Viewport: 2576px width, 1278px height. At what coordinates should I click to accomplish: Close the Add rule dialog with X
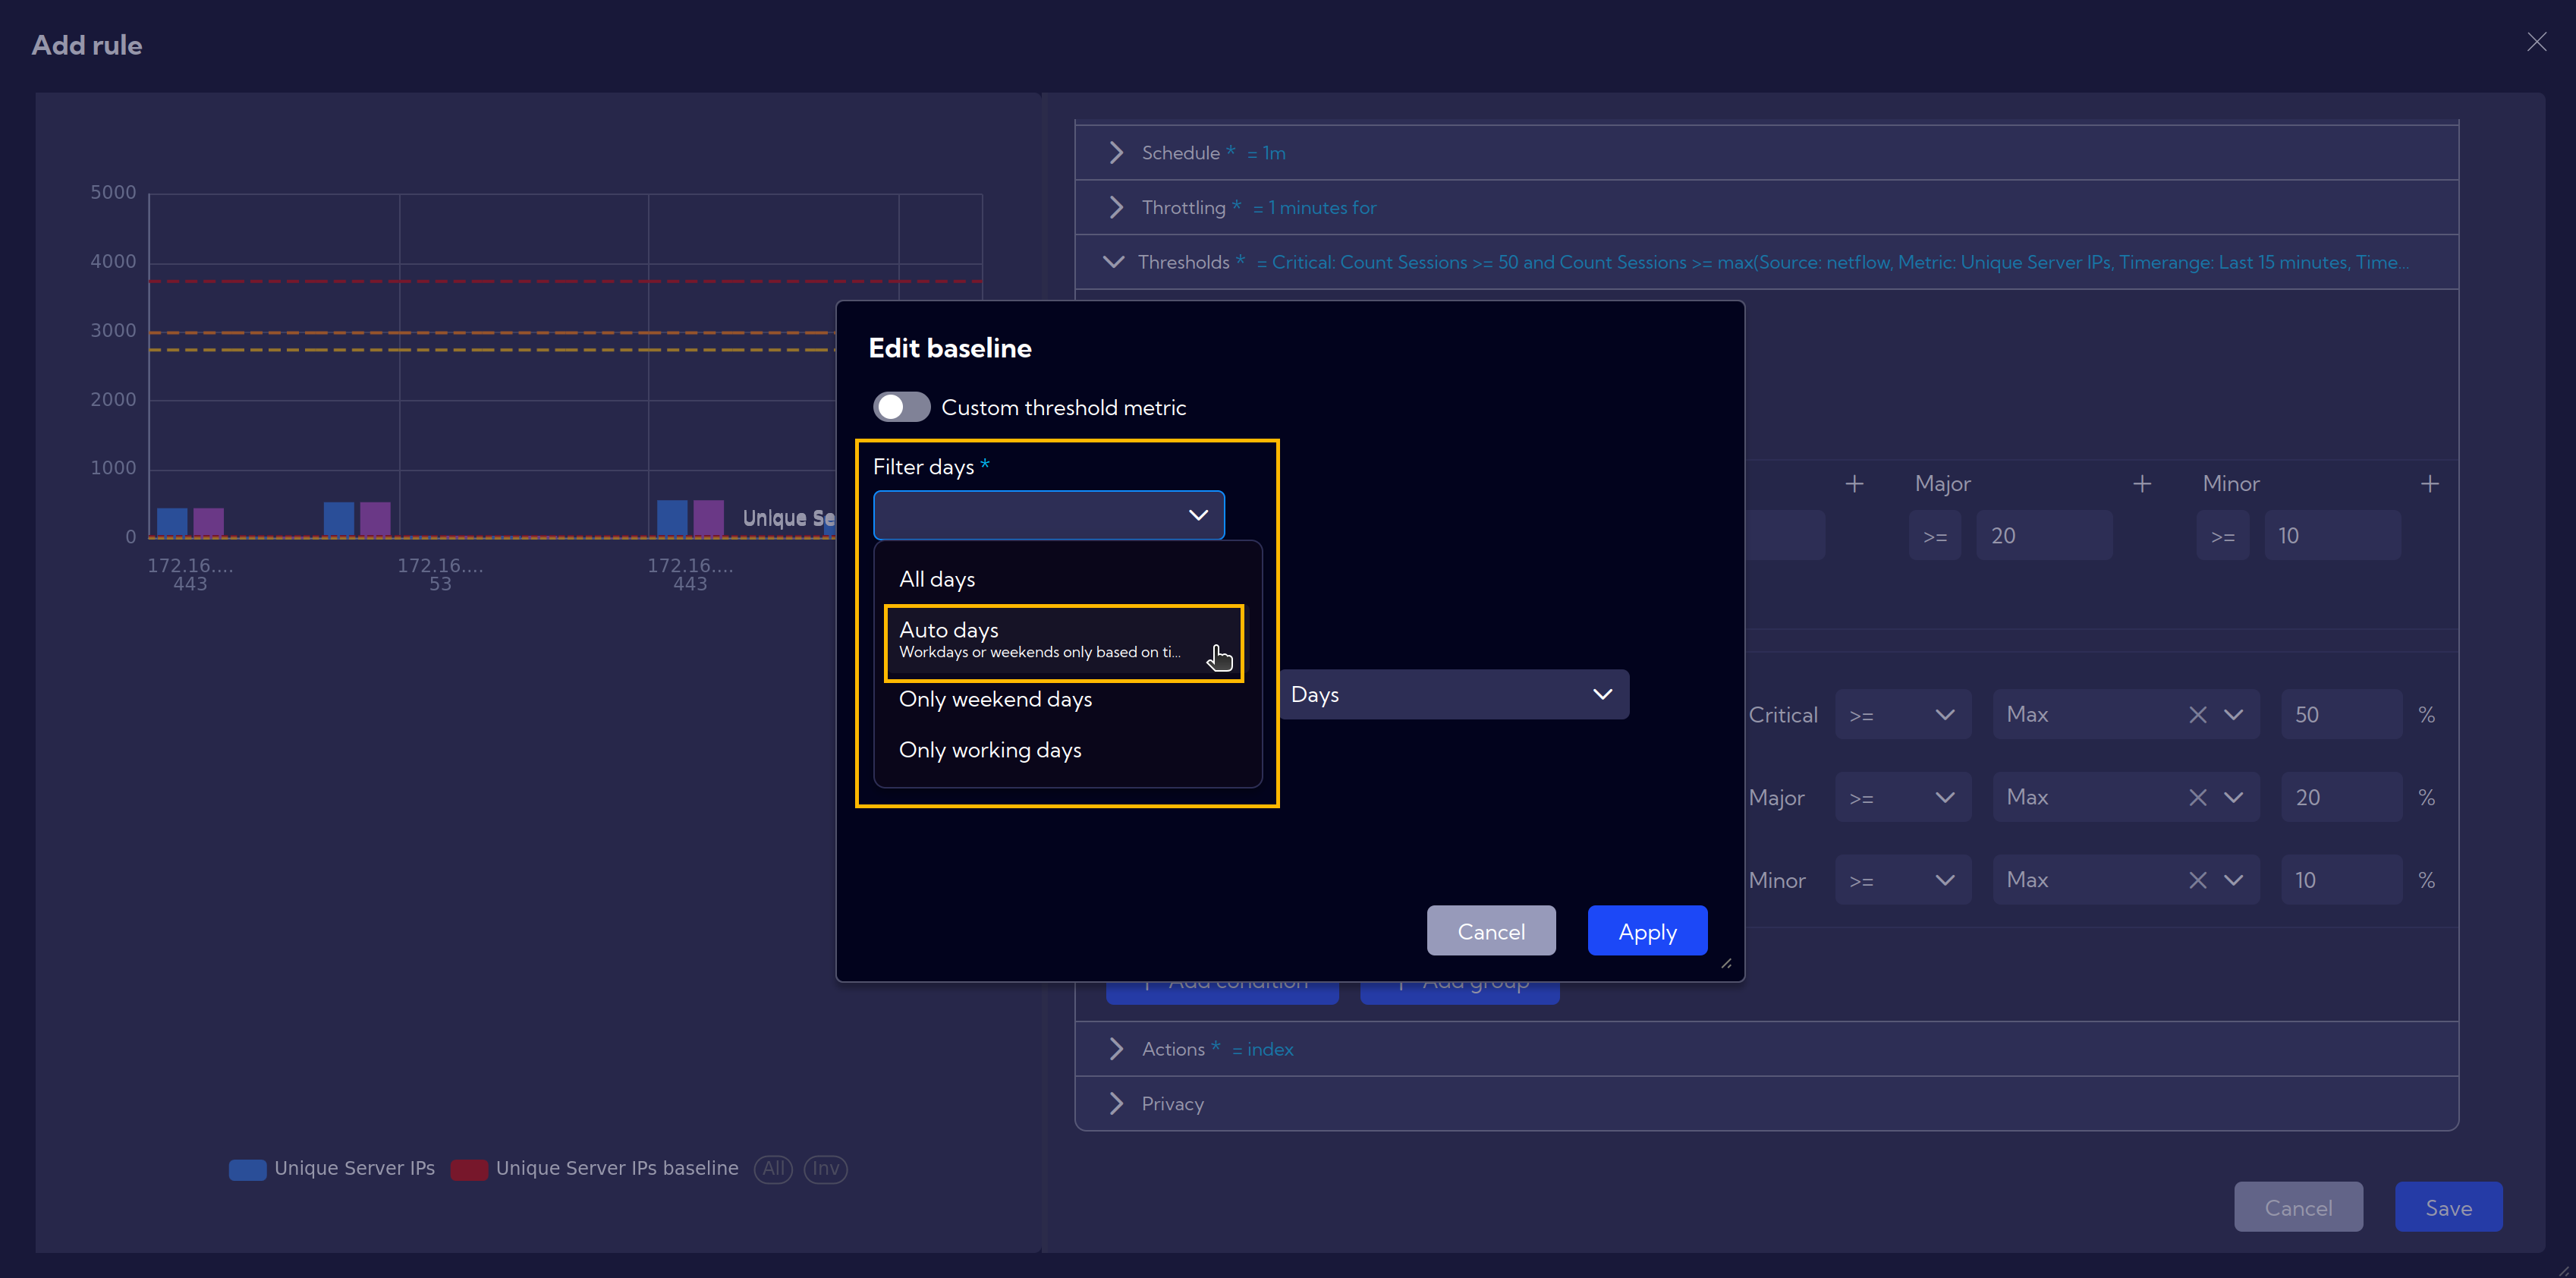[2536, 42]
